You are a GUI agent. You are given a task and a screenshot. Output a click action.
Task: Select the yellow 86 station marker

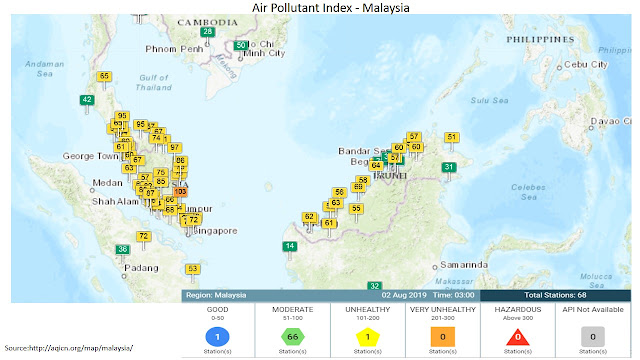(x=181, y=160)
